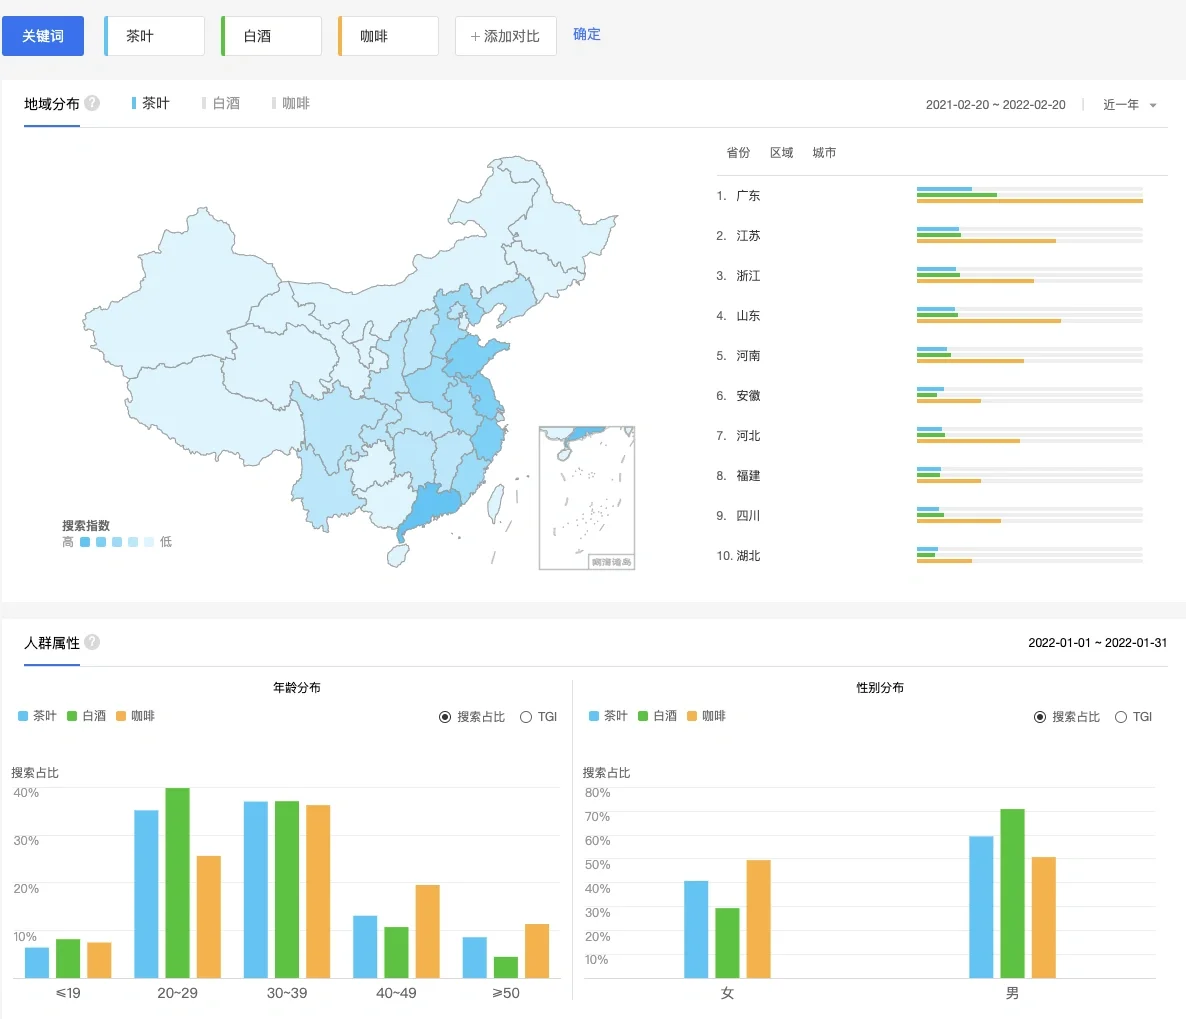Click the ≥50 age axis label
1186x1019 pixels.
[x=506, y=993]
